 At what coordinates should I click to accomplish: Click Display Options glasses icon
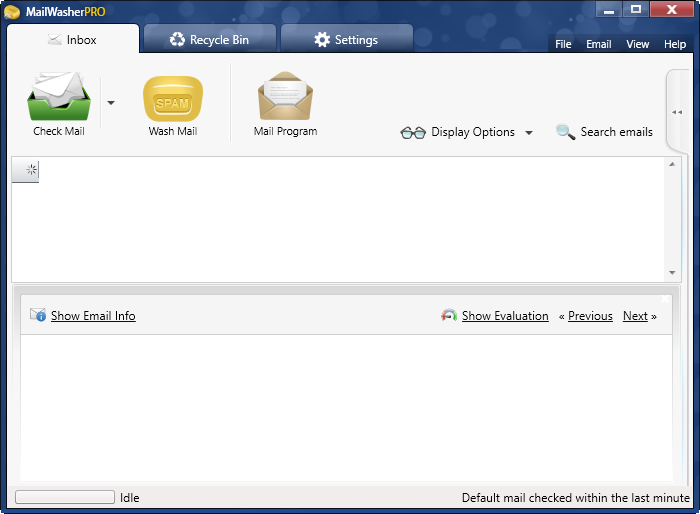(x=413, y=133)
